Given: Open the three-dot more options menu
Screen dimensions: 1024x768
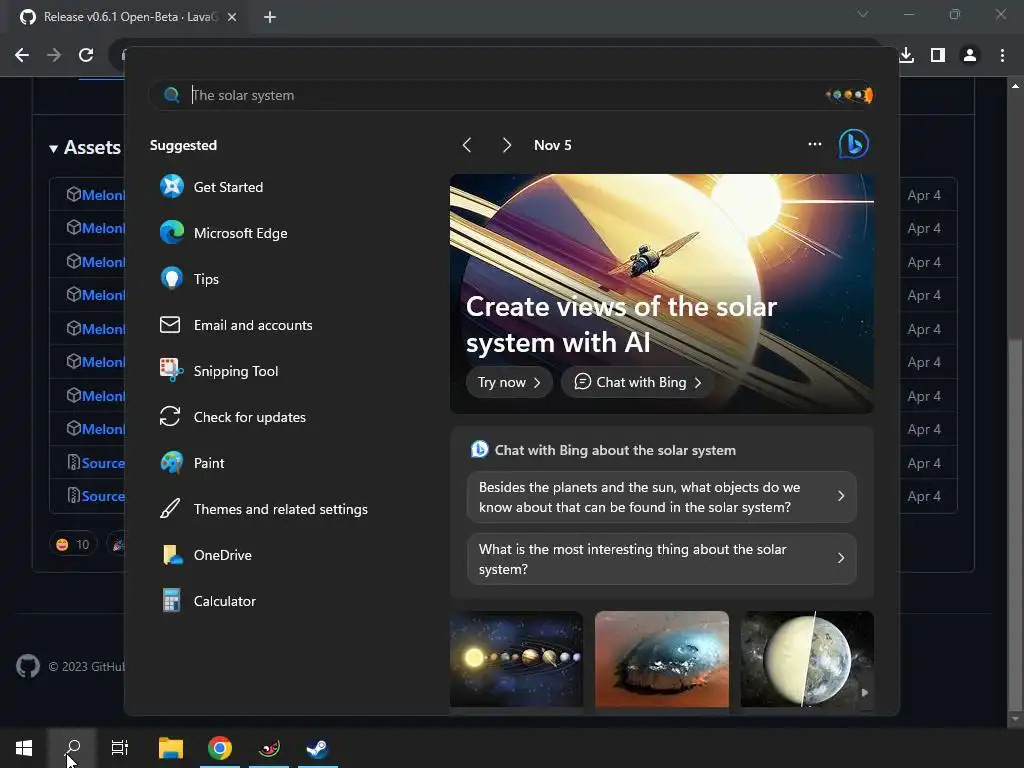Looking at the screenshot, I should click(x=814, y=144).
